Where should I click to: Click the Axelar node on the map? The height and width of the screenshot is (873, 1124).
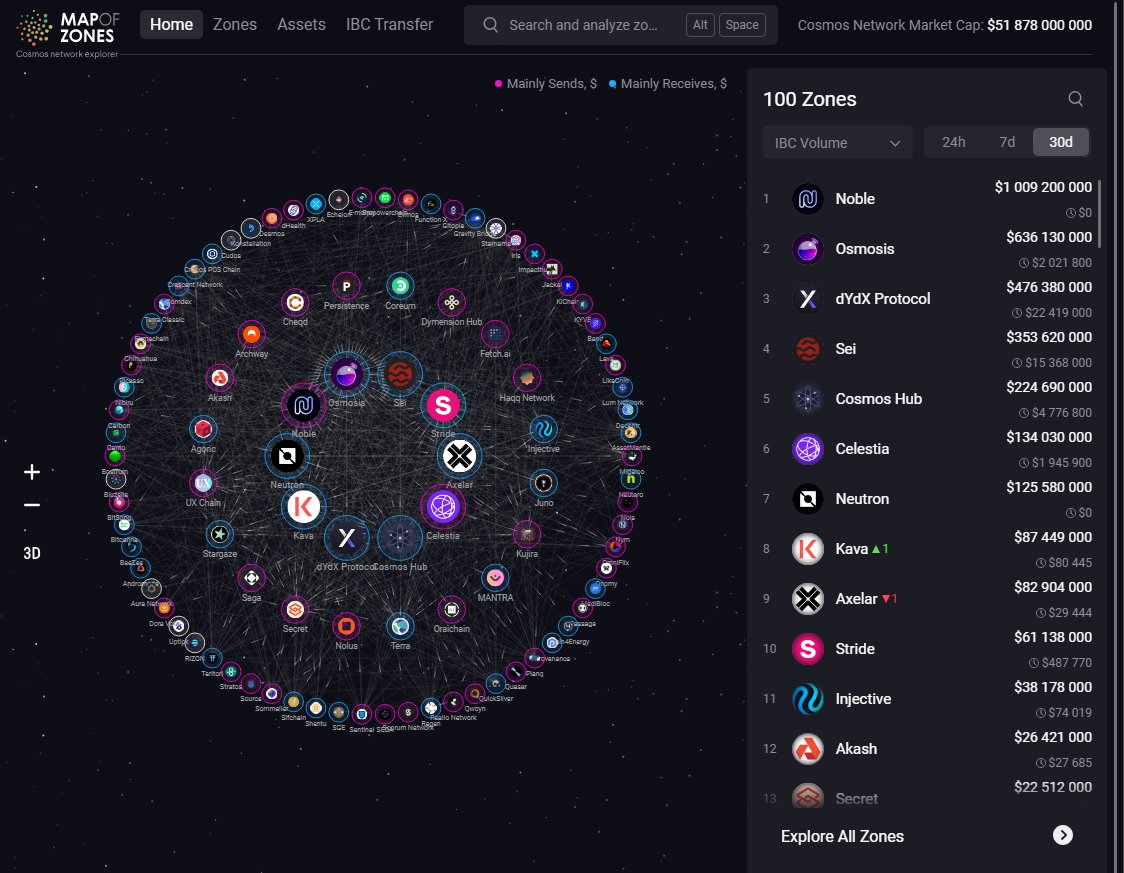[x=459, y=456]
